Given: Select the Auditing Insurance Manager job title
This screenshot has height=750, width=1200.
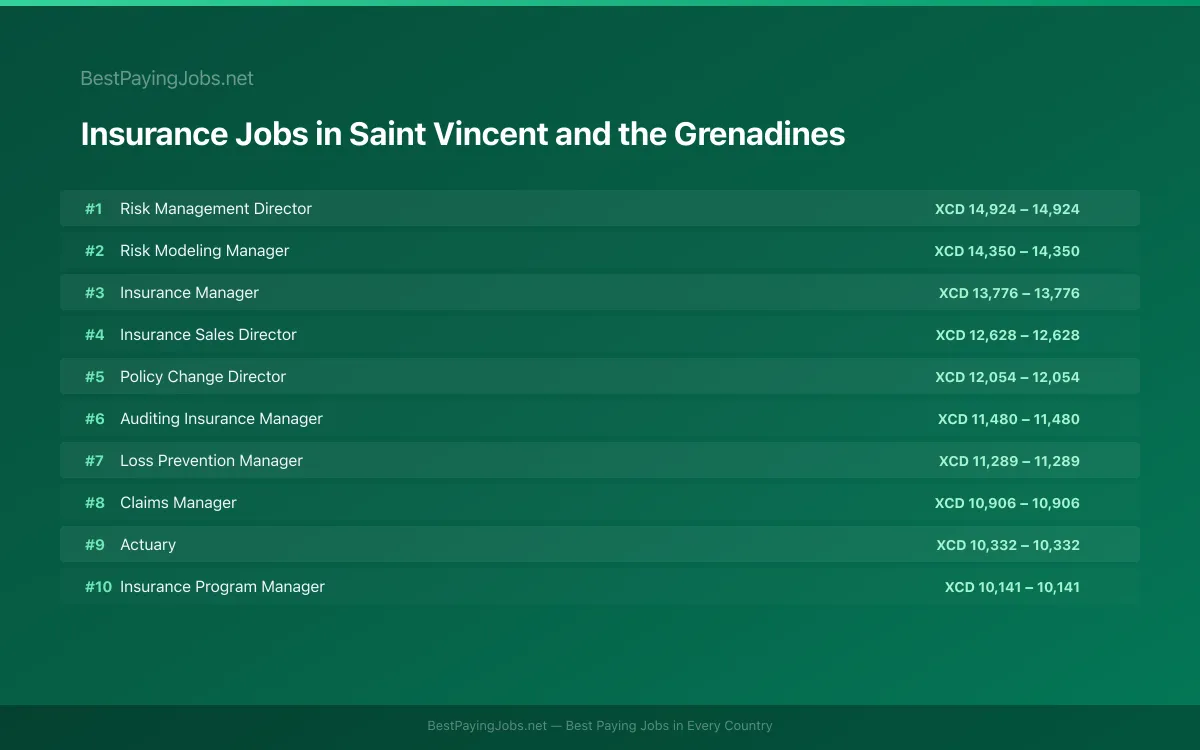Looking at the screenshot, I should pos(221,419).
